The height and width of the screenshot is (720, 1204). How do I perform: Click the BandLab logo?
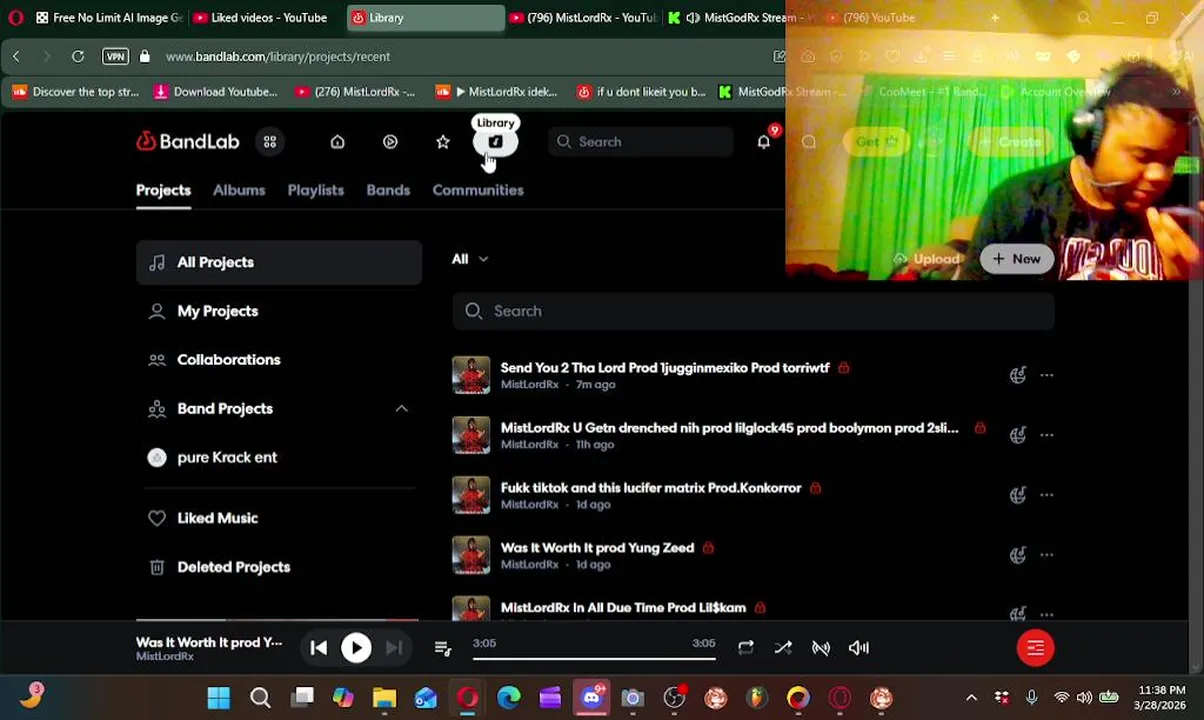tap(188, 142)
